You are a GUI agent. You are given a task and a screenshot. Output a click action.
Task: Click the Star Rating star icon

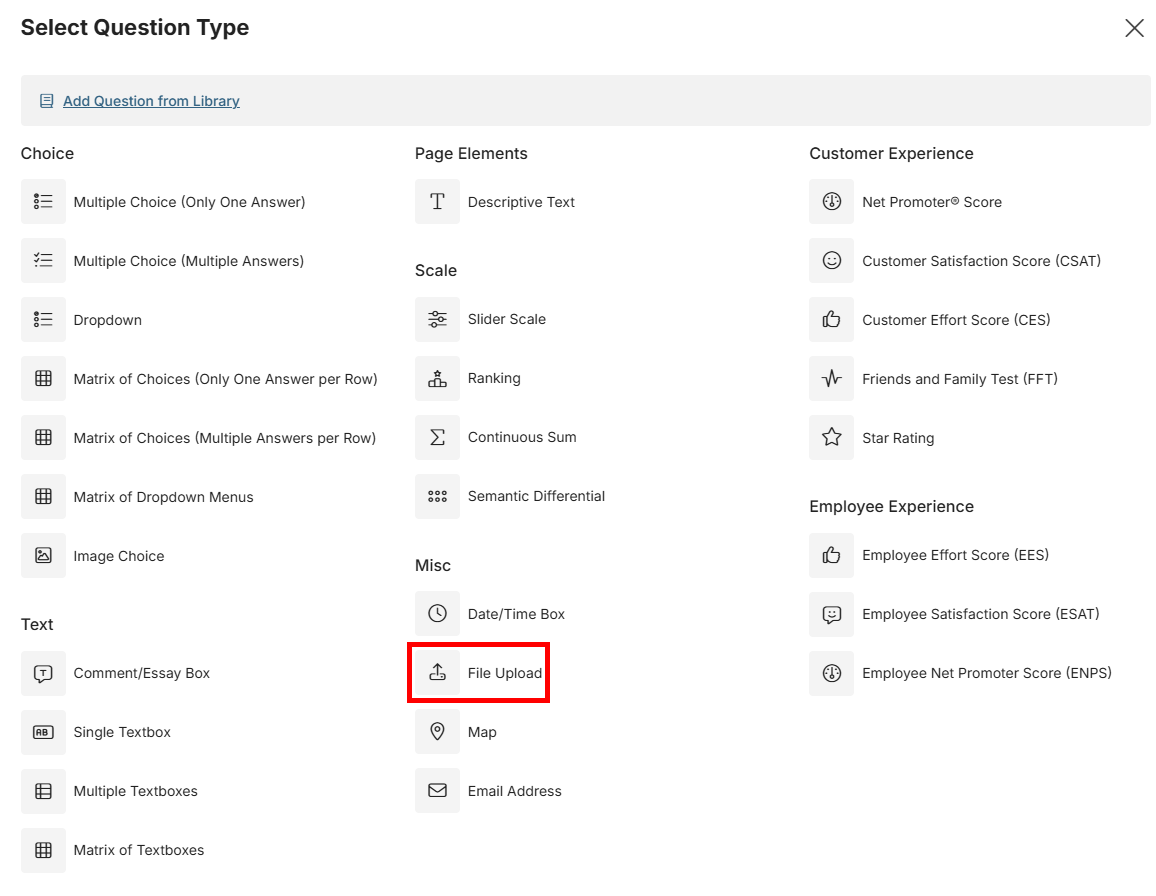coord(832,437)
